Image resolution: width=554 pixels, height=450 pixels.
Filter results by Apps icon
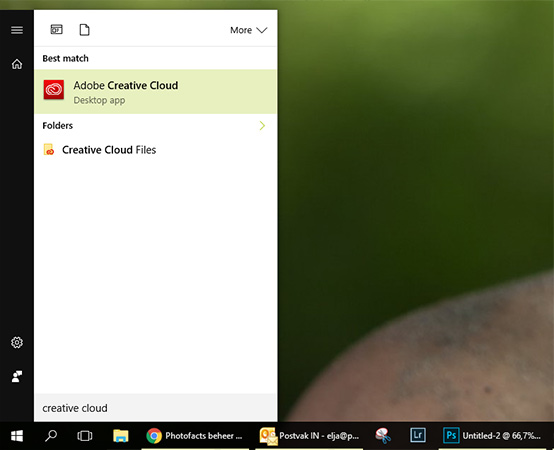point(57,30)
